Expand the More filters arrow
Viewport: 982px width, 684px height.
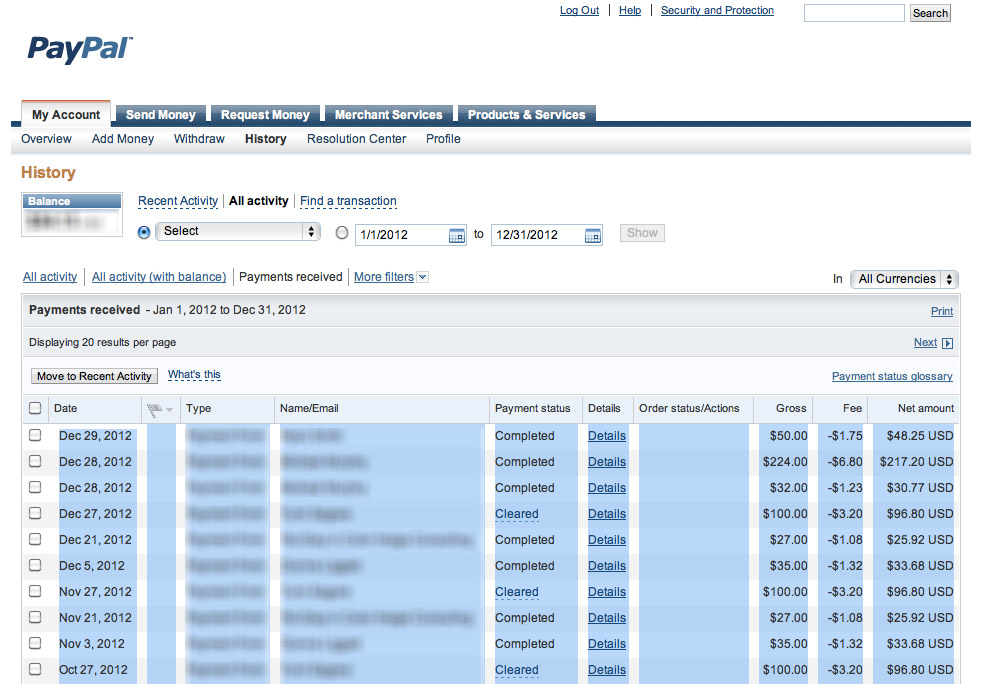[423, 277]
